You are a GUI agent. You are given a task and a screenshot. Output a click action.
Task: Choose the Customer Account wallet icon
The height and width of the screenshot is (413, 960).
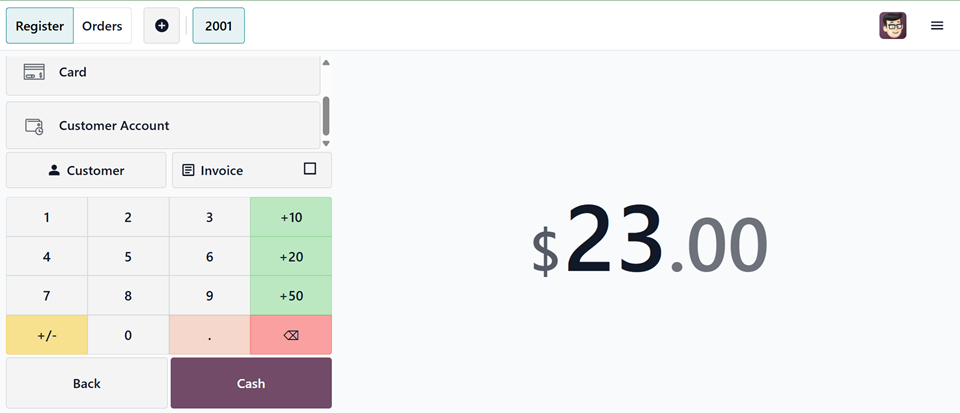[34, 126]
